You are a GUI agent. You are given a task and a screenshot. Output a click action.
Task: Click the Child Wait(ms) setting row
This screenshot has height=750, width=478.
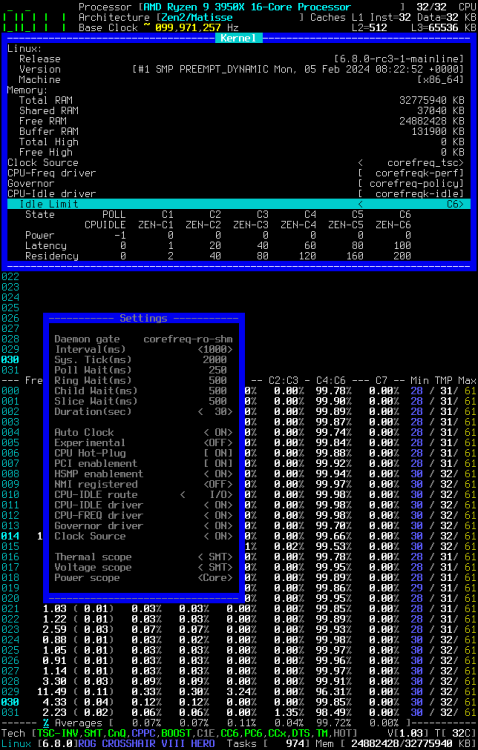click(144, 391)
